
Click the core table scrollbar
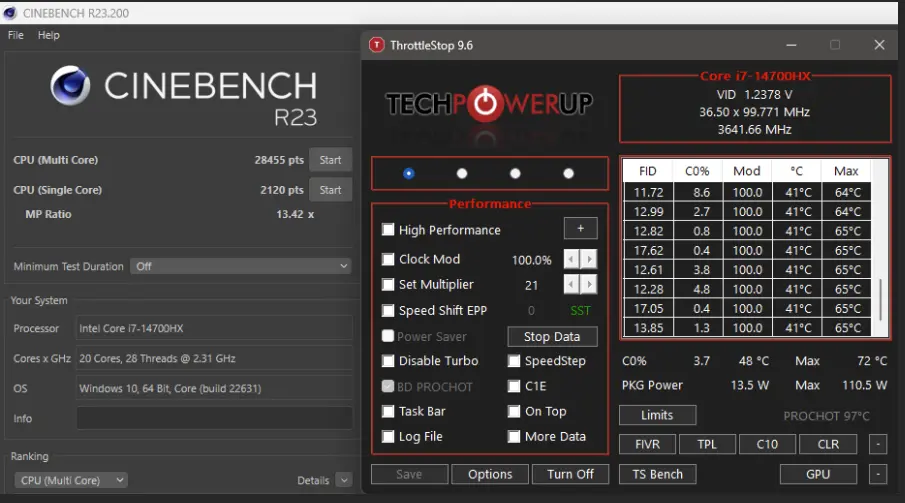[x=880, y=300]
